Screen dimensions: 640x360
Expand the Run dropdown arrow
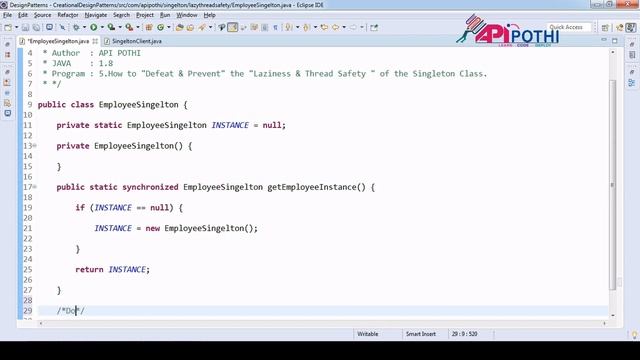pos(102,27)
